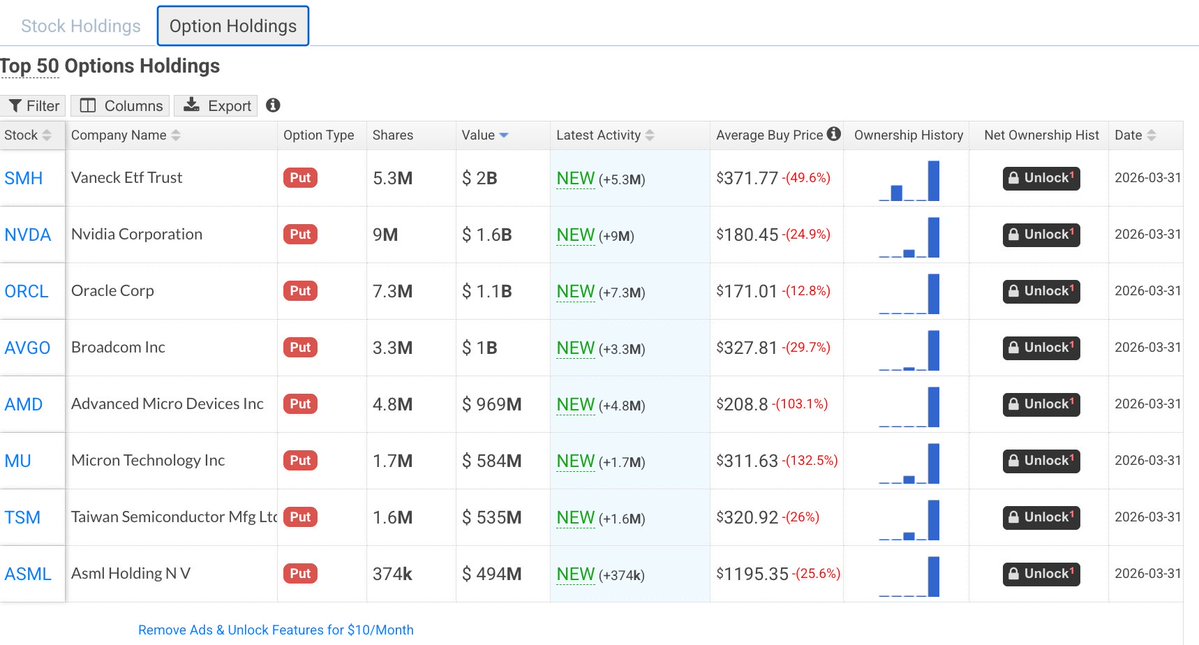Export the options holdings table
This screenshot has height=645, width=1199.
216,105
